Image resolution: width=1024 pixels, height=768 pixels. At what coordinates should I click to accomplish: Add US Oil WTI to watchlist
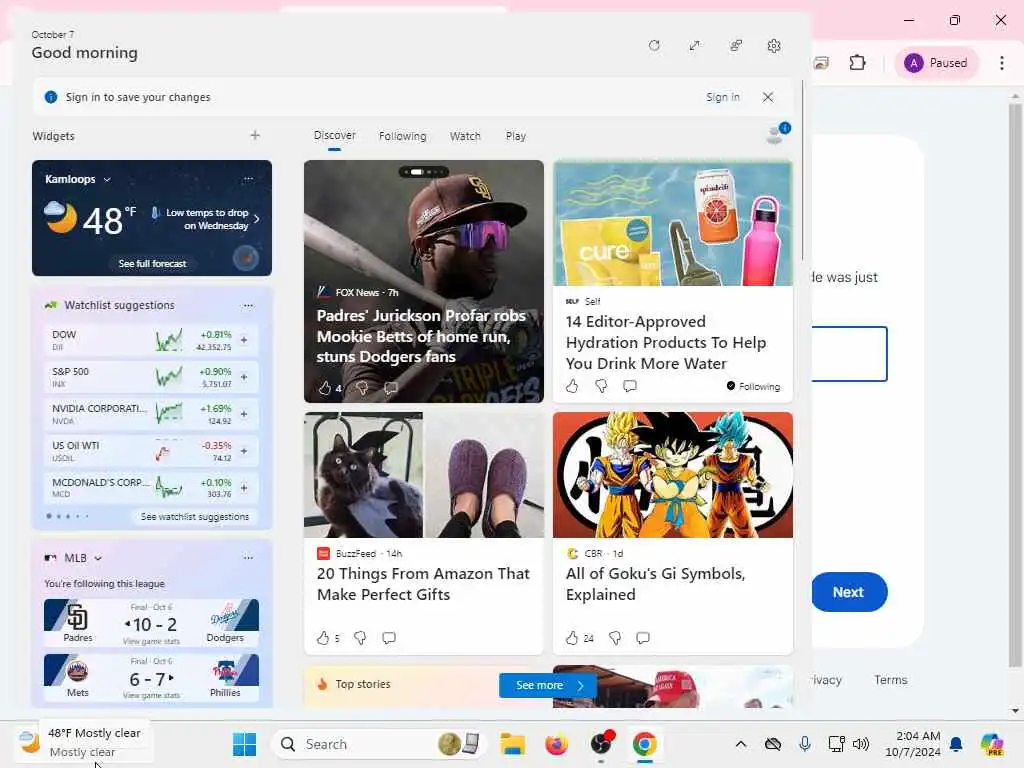point(244,451)
